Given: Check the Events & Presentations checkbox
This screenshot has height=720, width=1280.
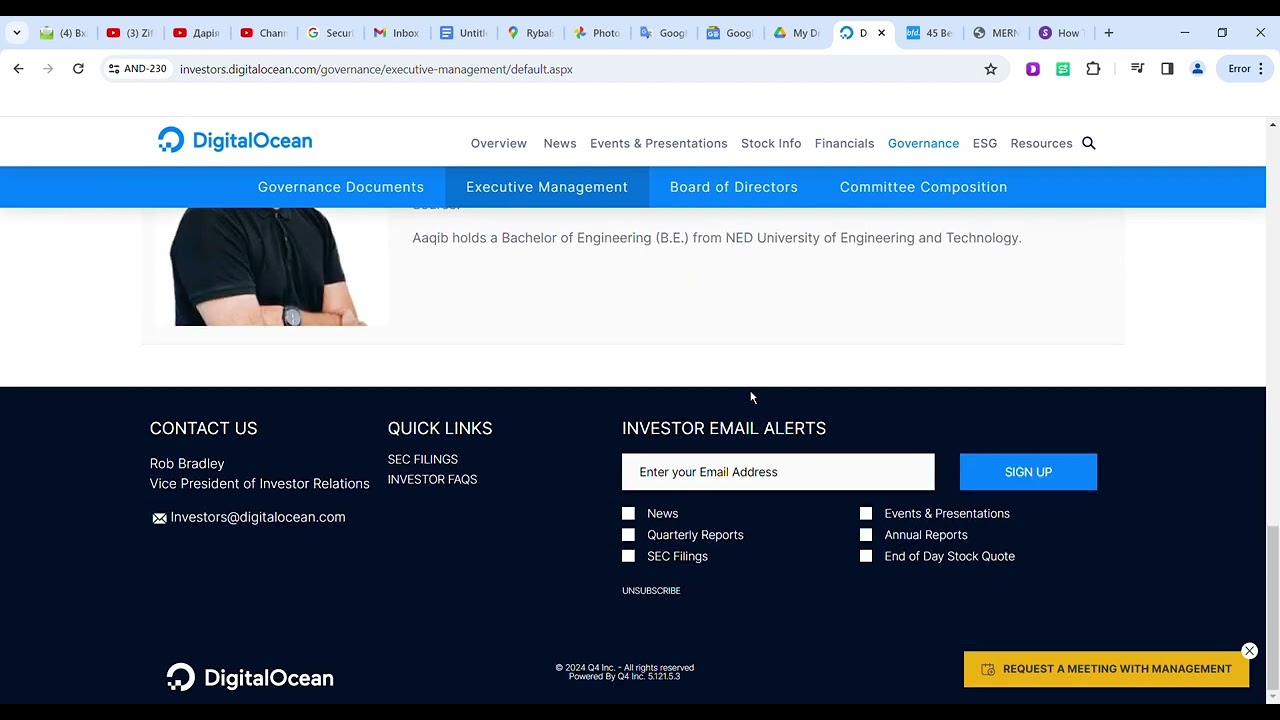Looking at the screenshot, I should [x=866, y=514].
